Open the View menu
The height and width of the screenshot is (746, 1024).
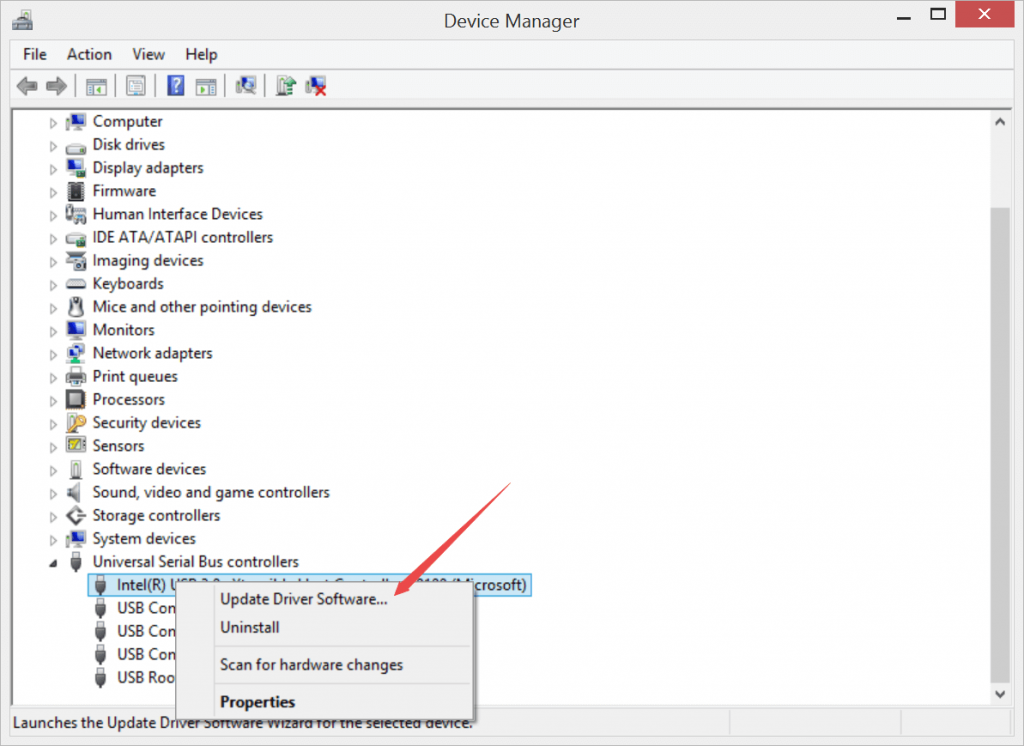point(148,54)
